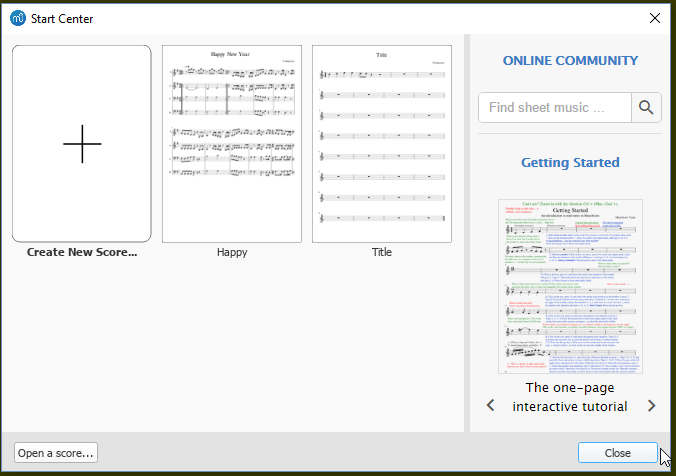
Task: Click the one-page interactive tutorial caption
Action: 570,397
